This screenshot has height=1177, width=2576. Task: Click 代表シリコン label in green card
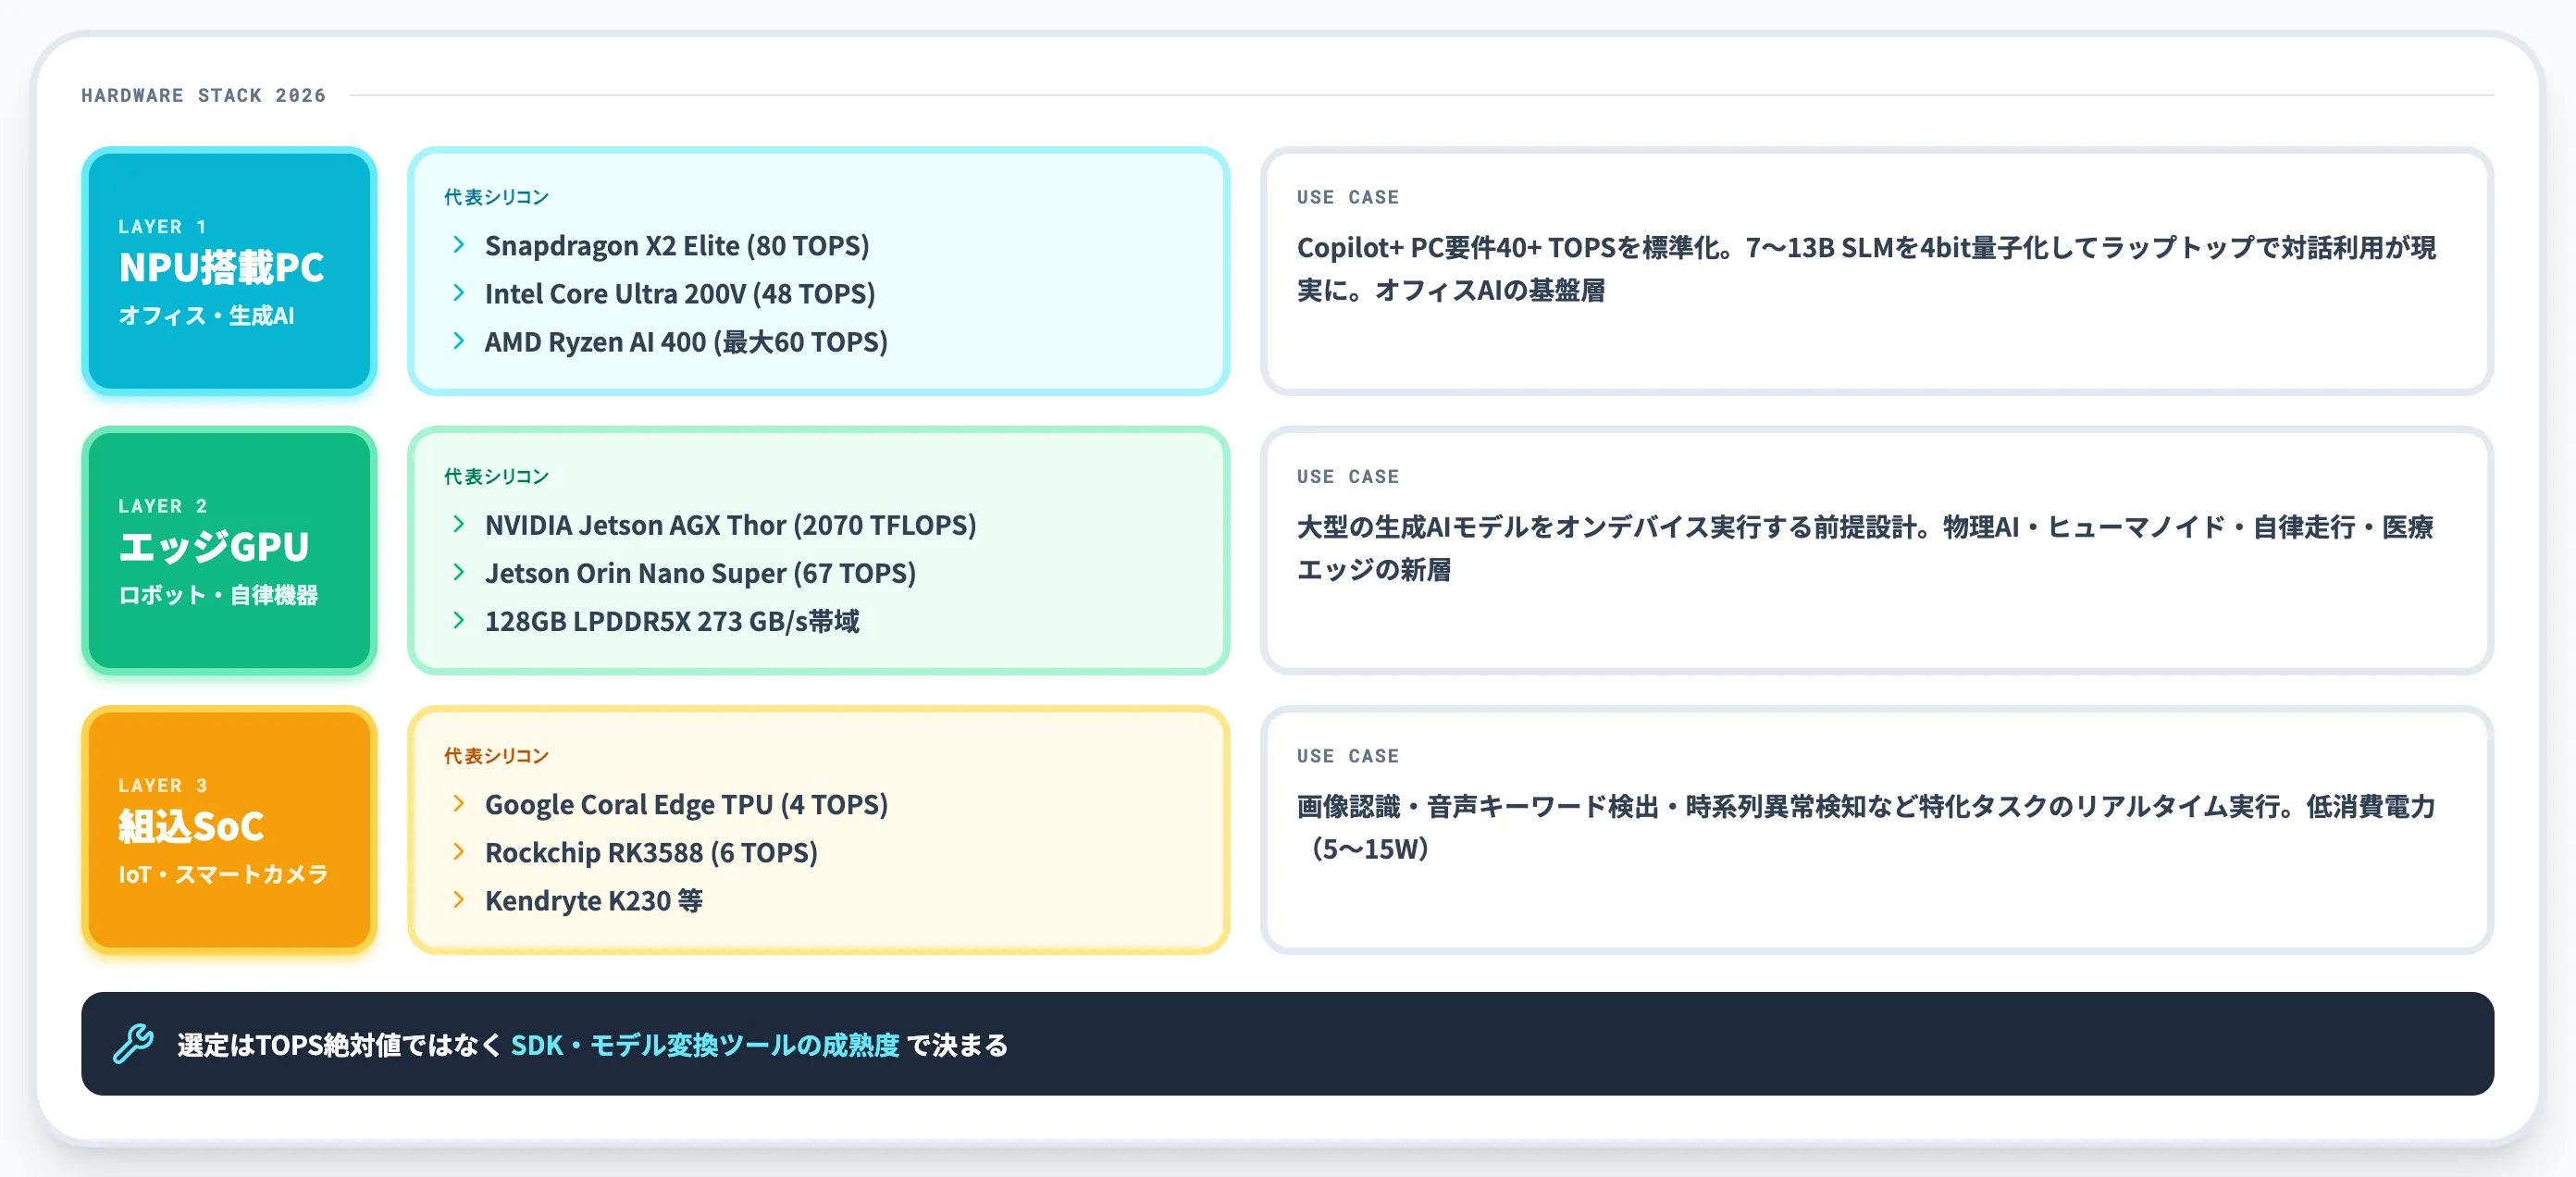(x=497, y=476)
